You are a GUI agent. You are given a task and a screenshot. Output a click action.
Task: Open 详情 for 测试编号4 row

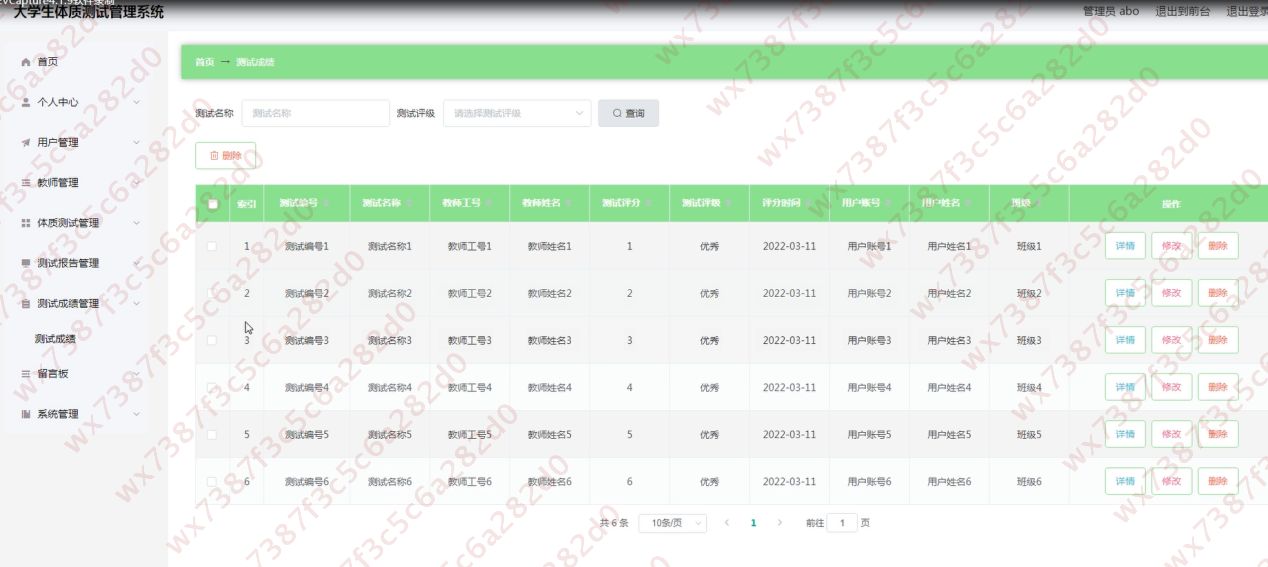click(x=1125, y=387)
